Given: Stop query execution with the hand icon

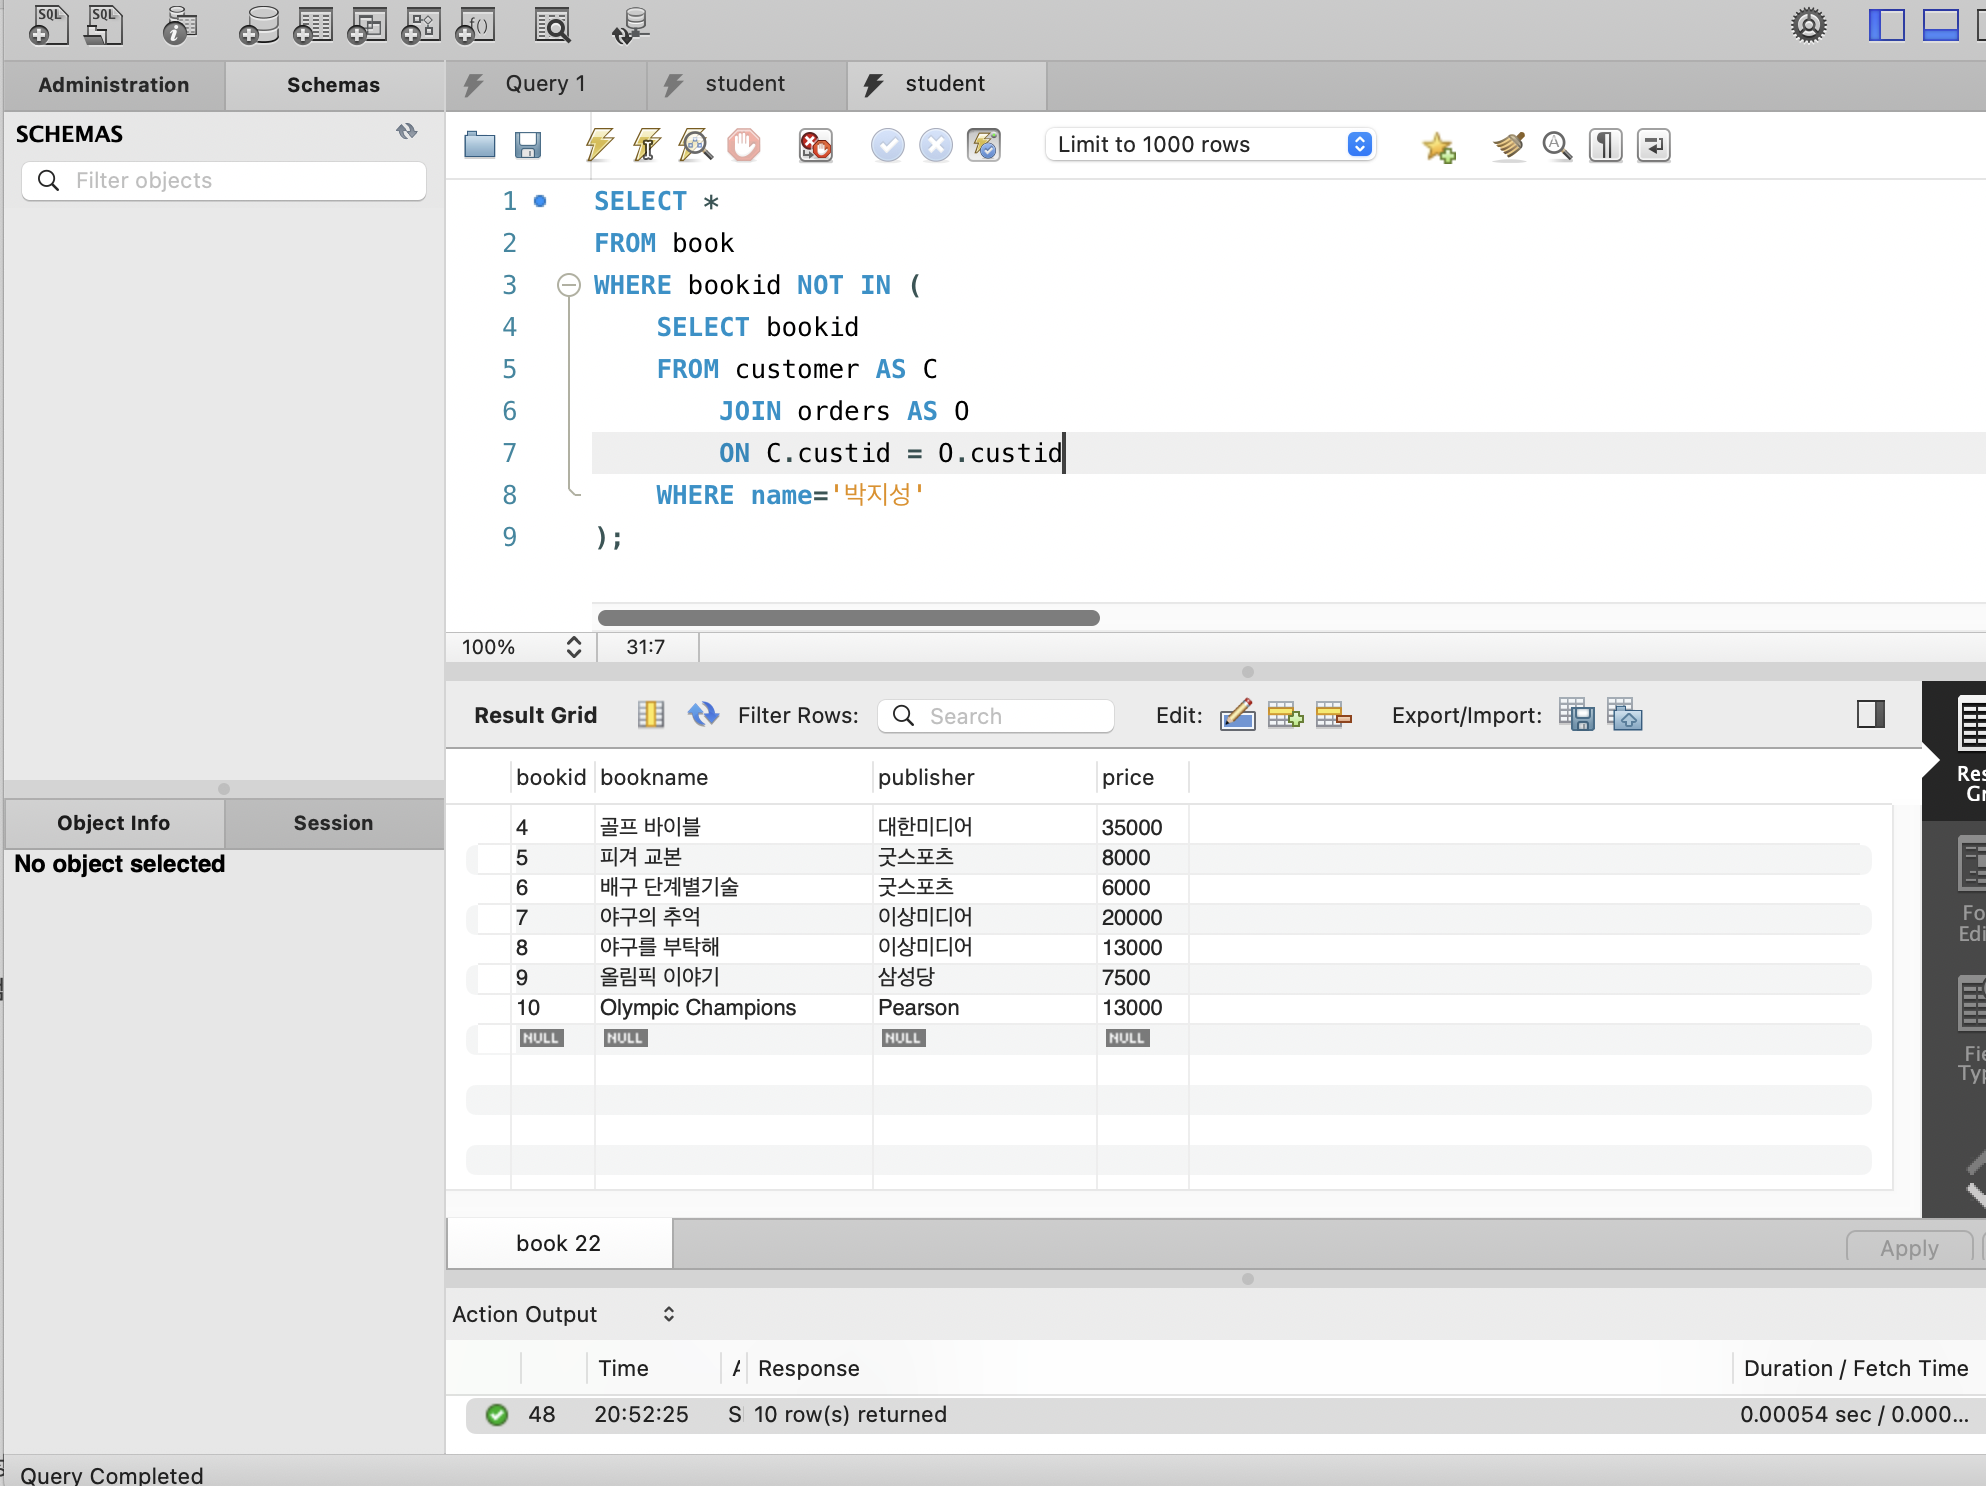Looking at the screenshot, I should tap(743, 145).
